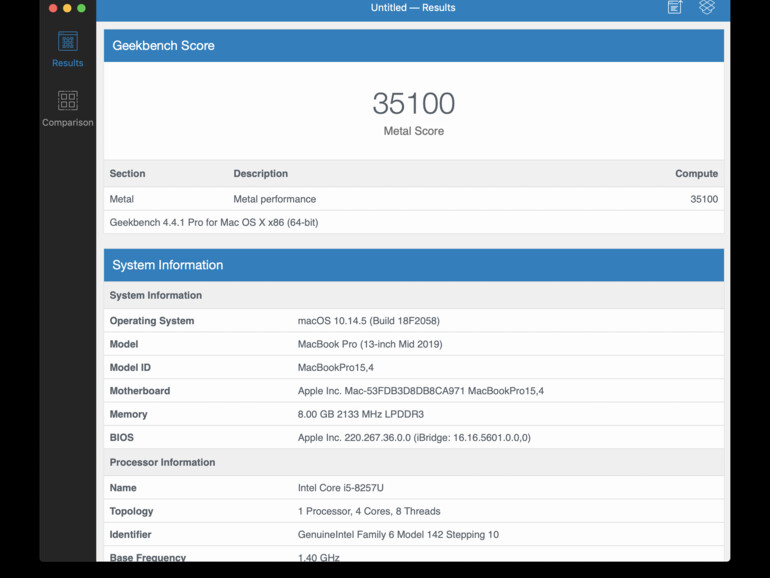
Task: Select the Comparison label in the sidebar
Action: point(68,122)
